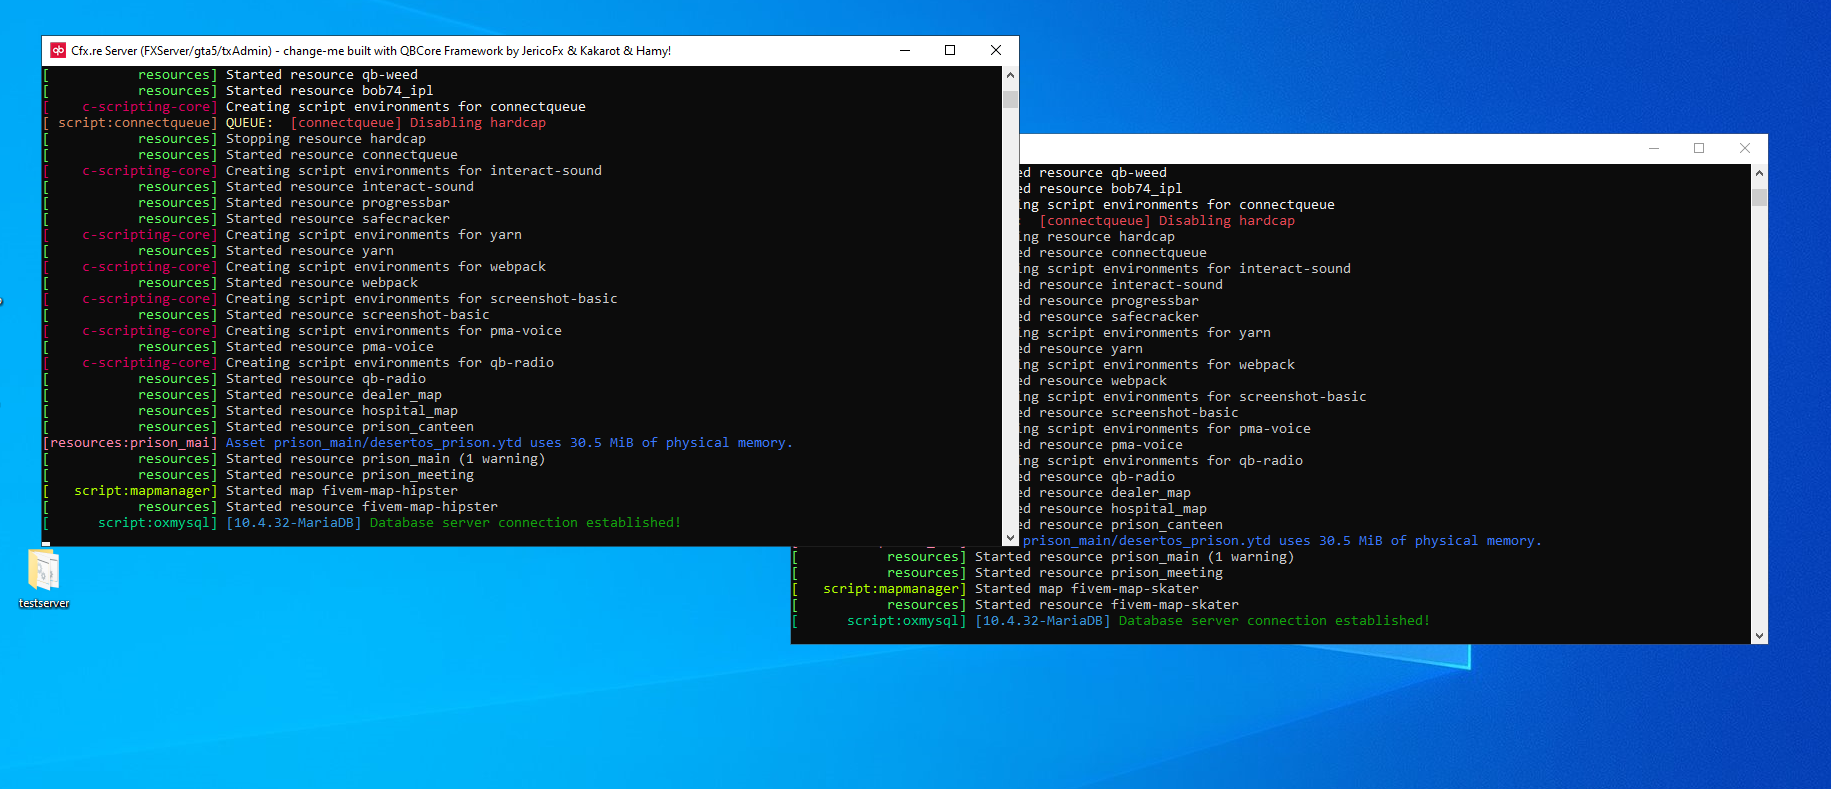
Task: Click scroll-down arrow in background console scrollbar
Action: (1759, 636)
